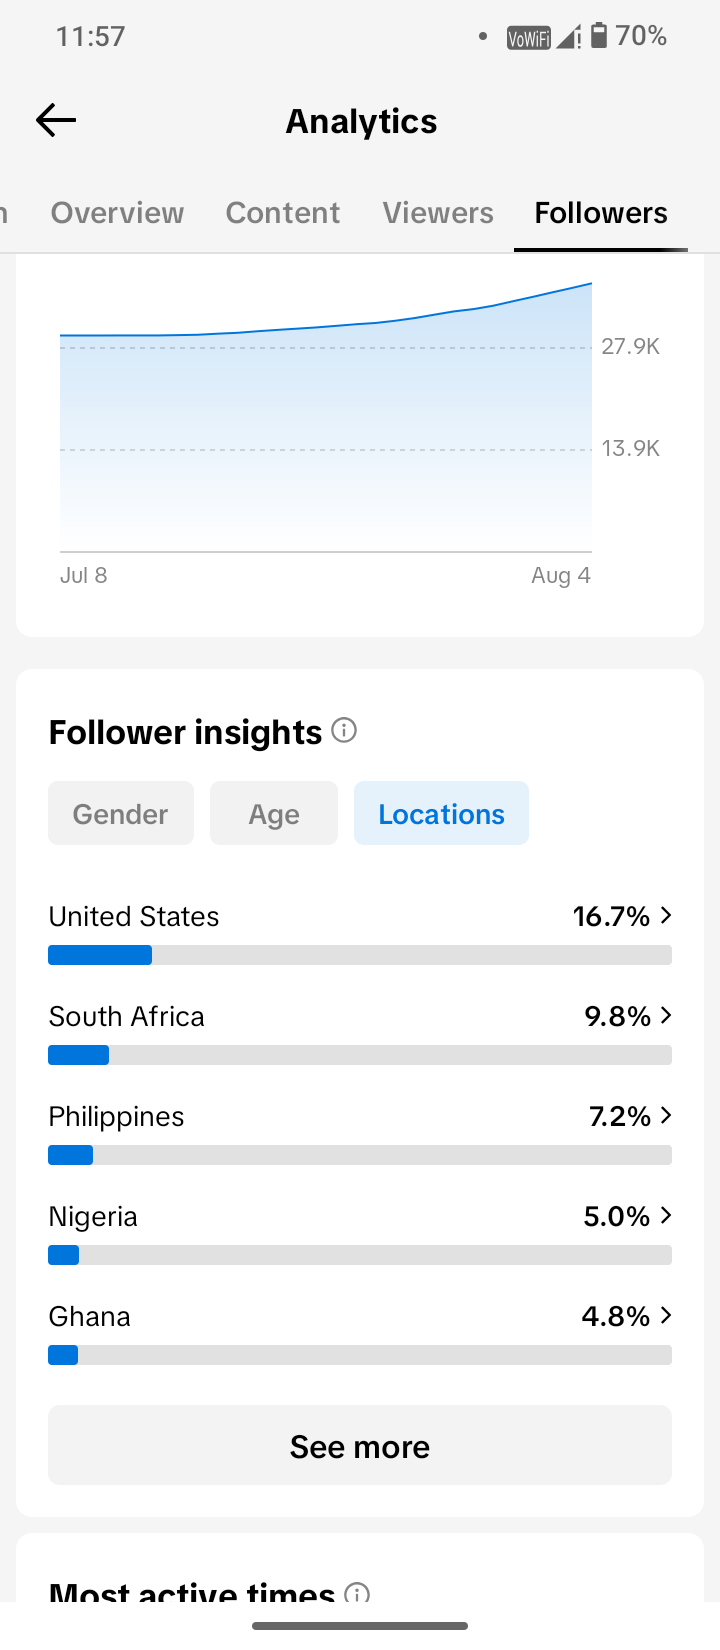
Task: Tap the signal strength icon
Action: [569, 37]
